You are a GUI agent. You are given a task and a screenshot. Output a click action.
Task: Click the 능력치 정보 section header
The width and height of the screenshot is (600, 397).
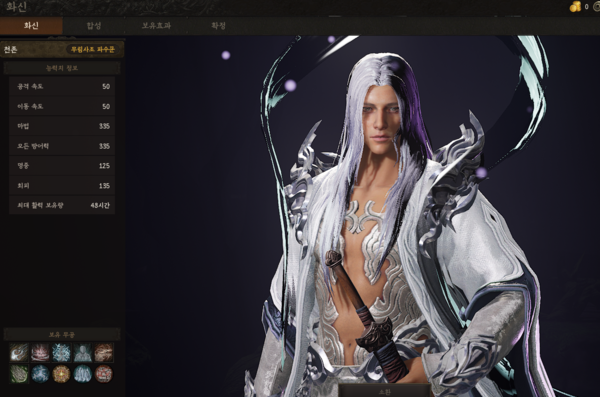(62, 68)
